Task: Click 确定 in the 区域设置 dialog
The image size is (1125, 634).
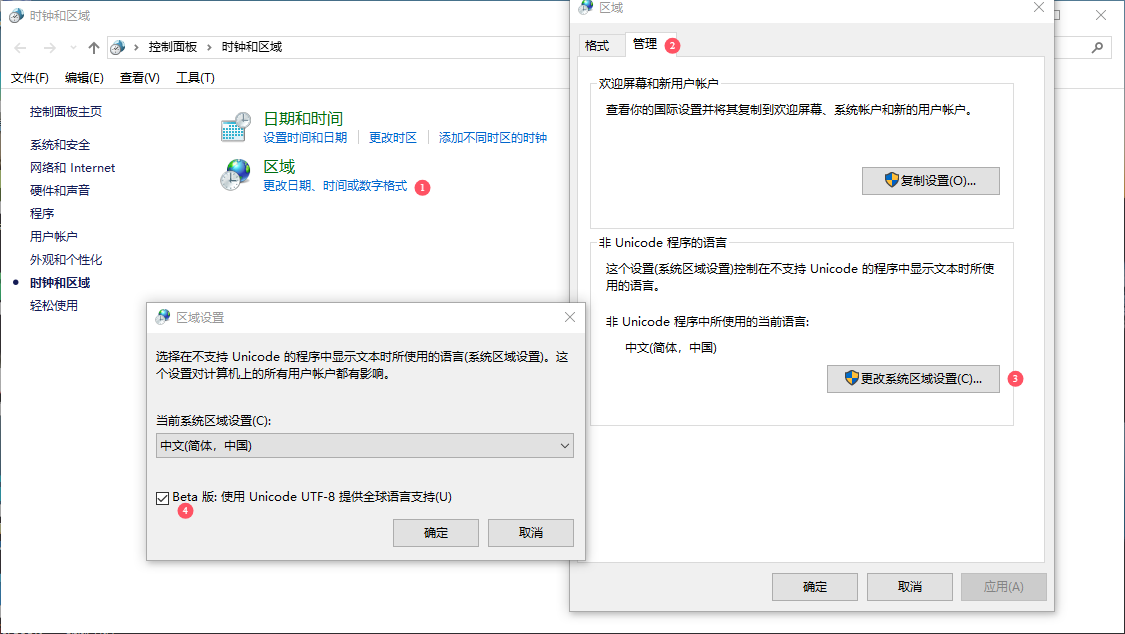Action: [436, 533]
